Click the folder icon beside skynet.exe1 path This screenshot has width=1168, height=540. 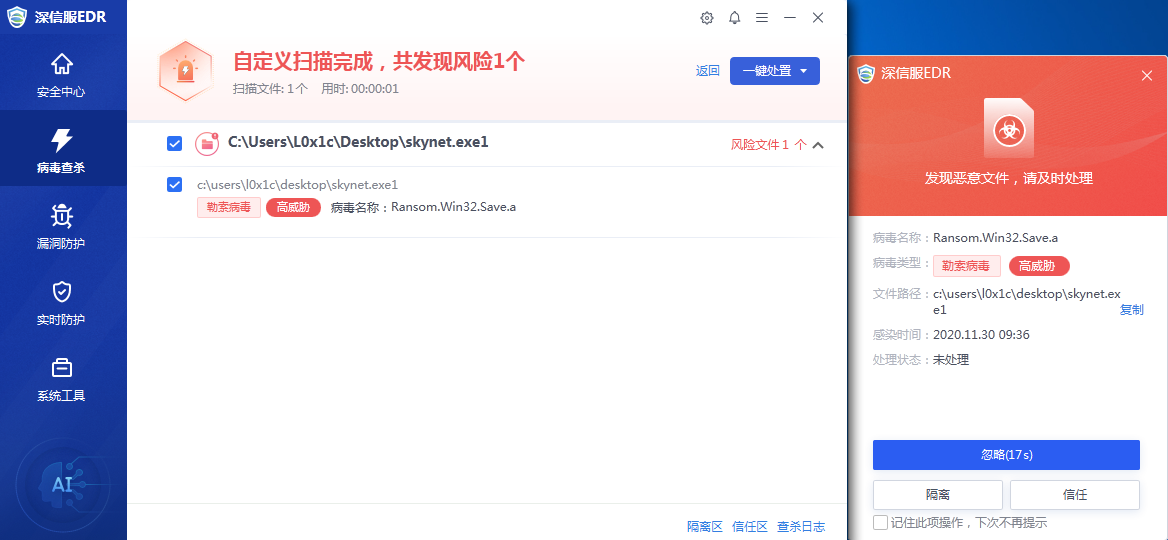[206, 144]
